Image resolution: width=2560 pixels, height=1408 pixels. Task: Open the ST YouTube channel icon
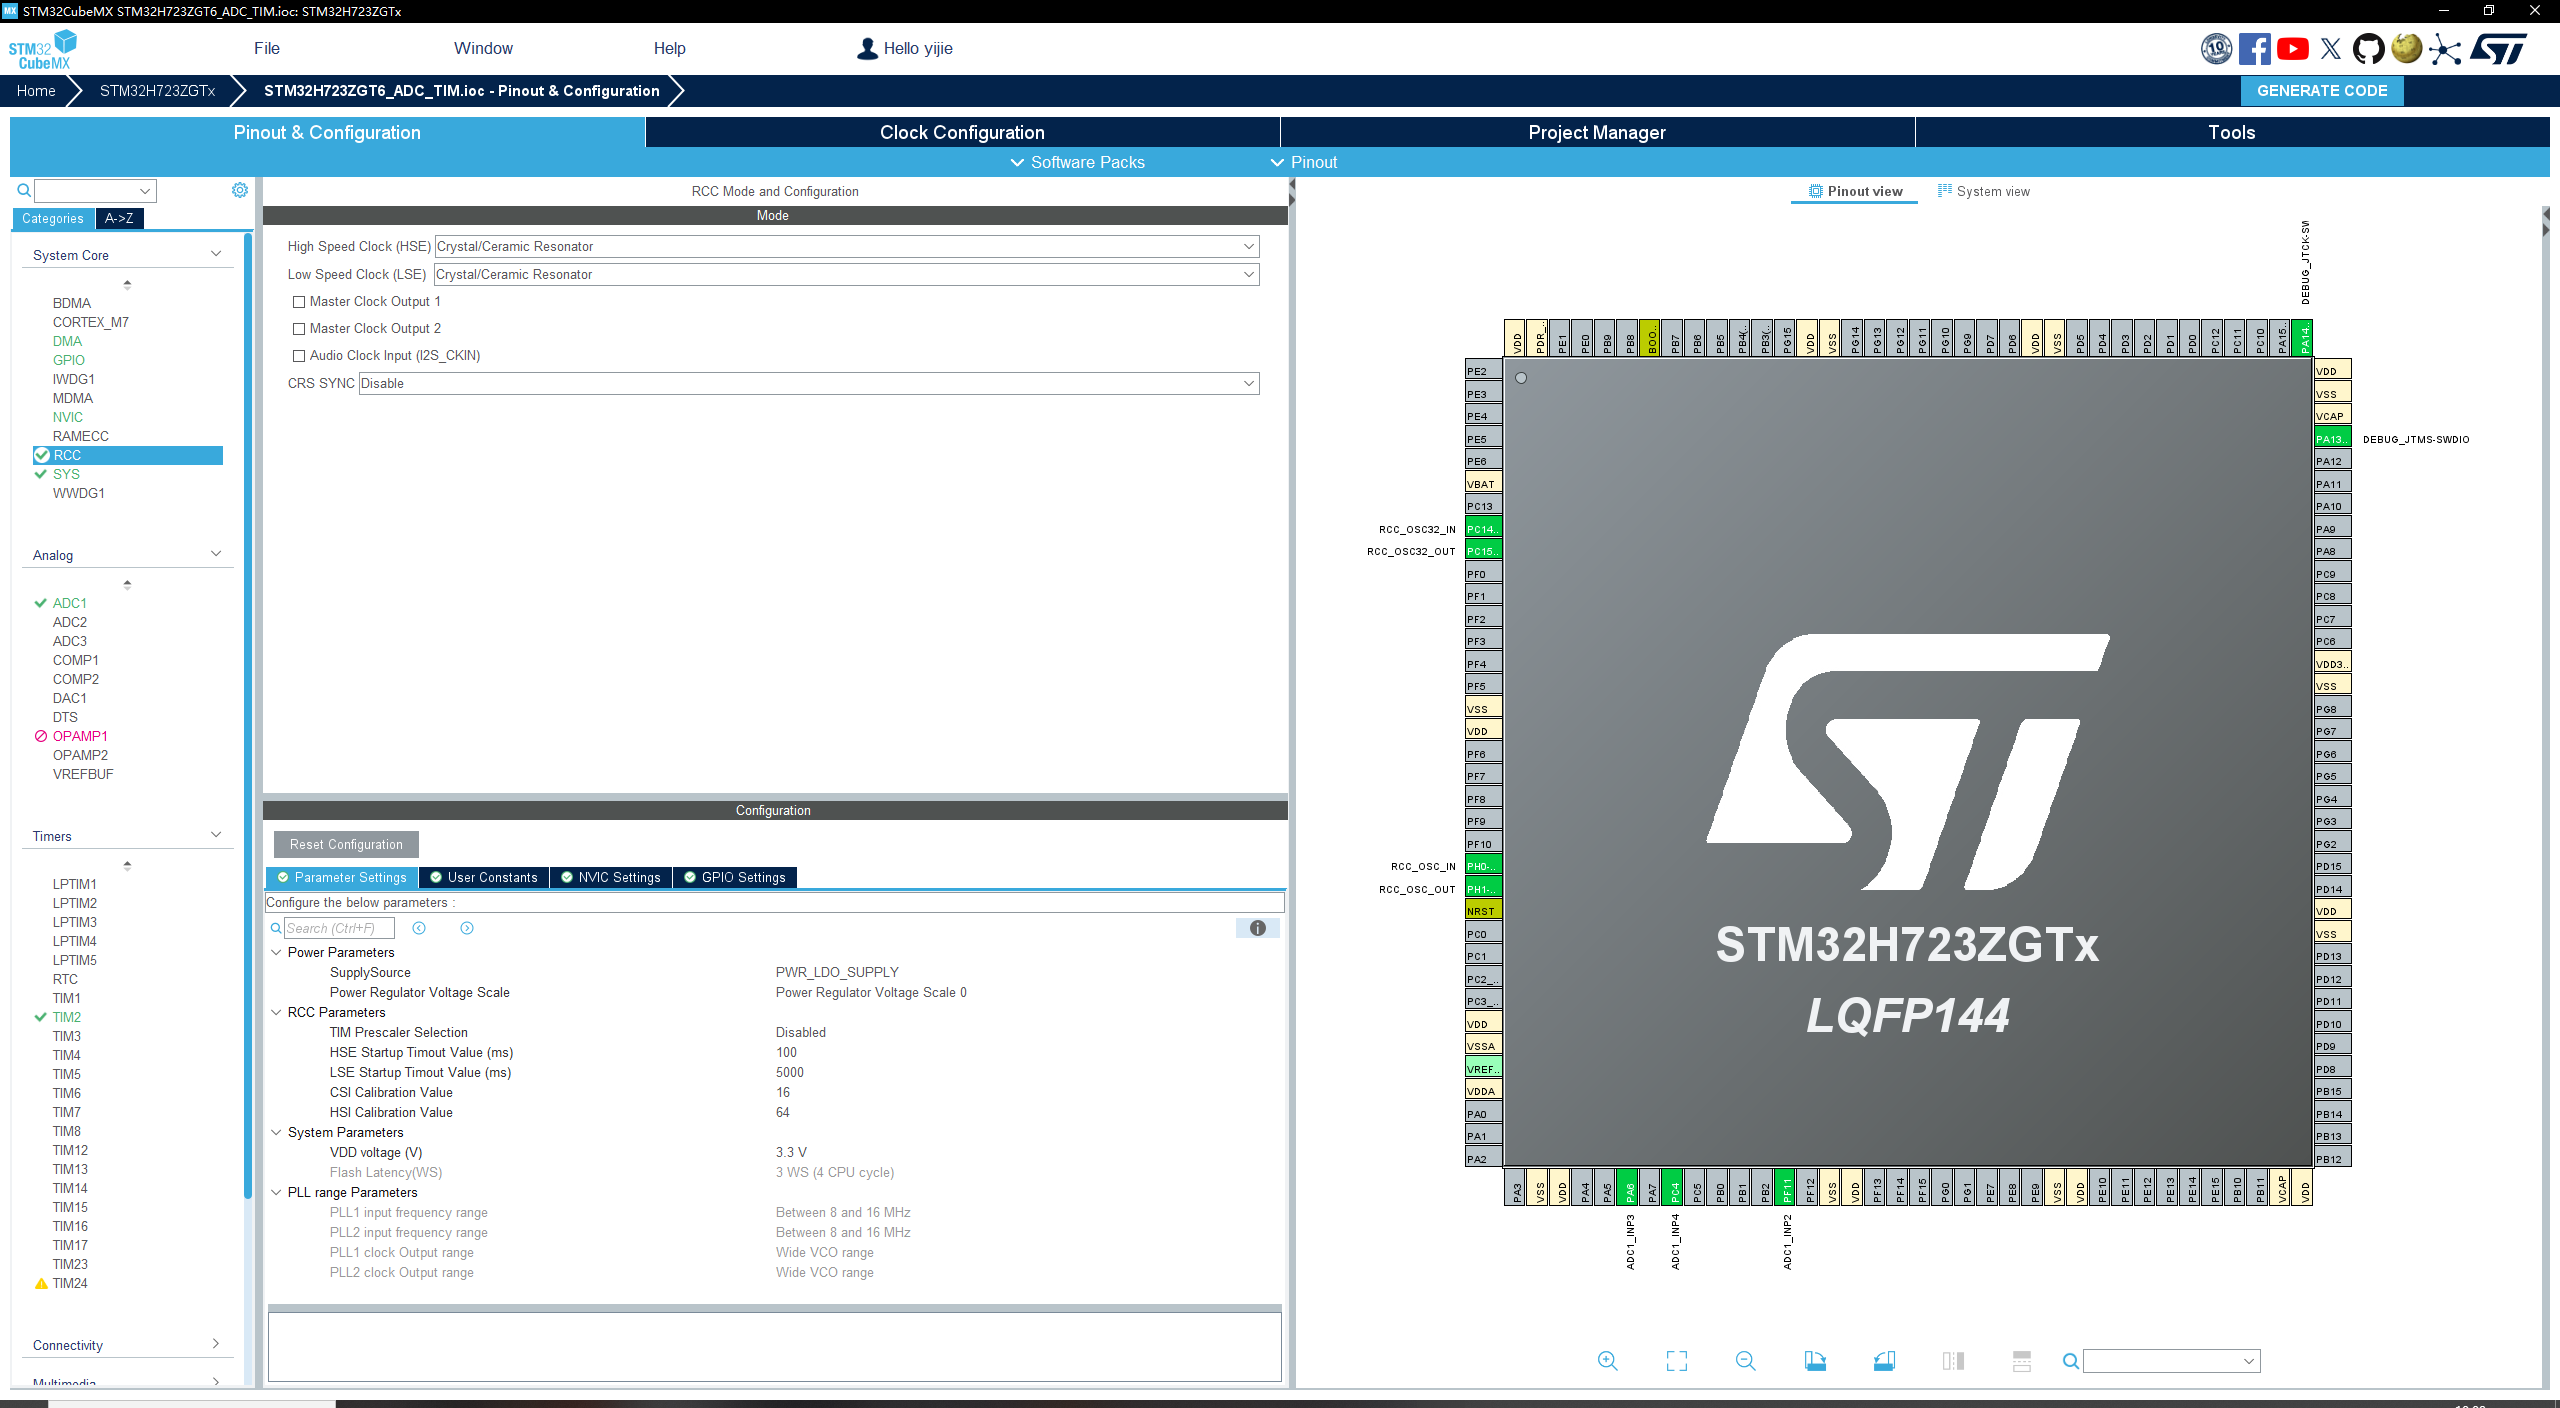[2292, 48]
